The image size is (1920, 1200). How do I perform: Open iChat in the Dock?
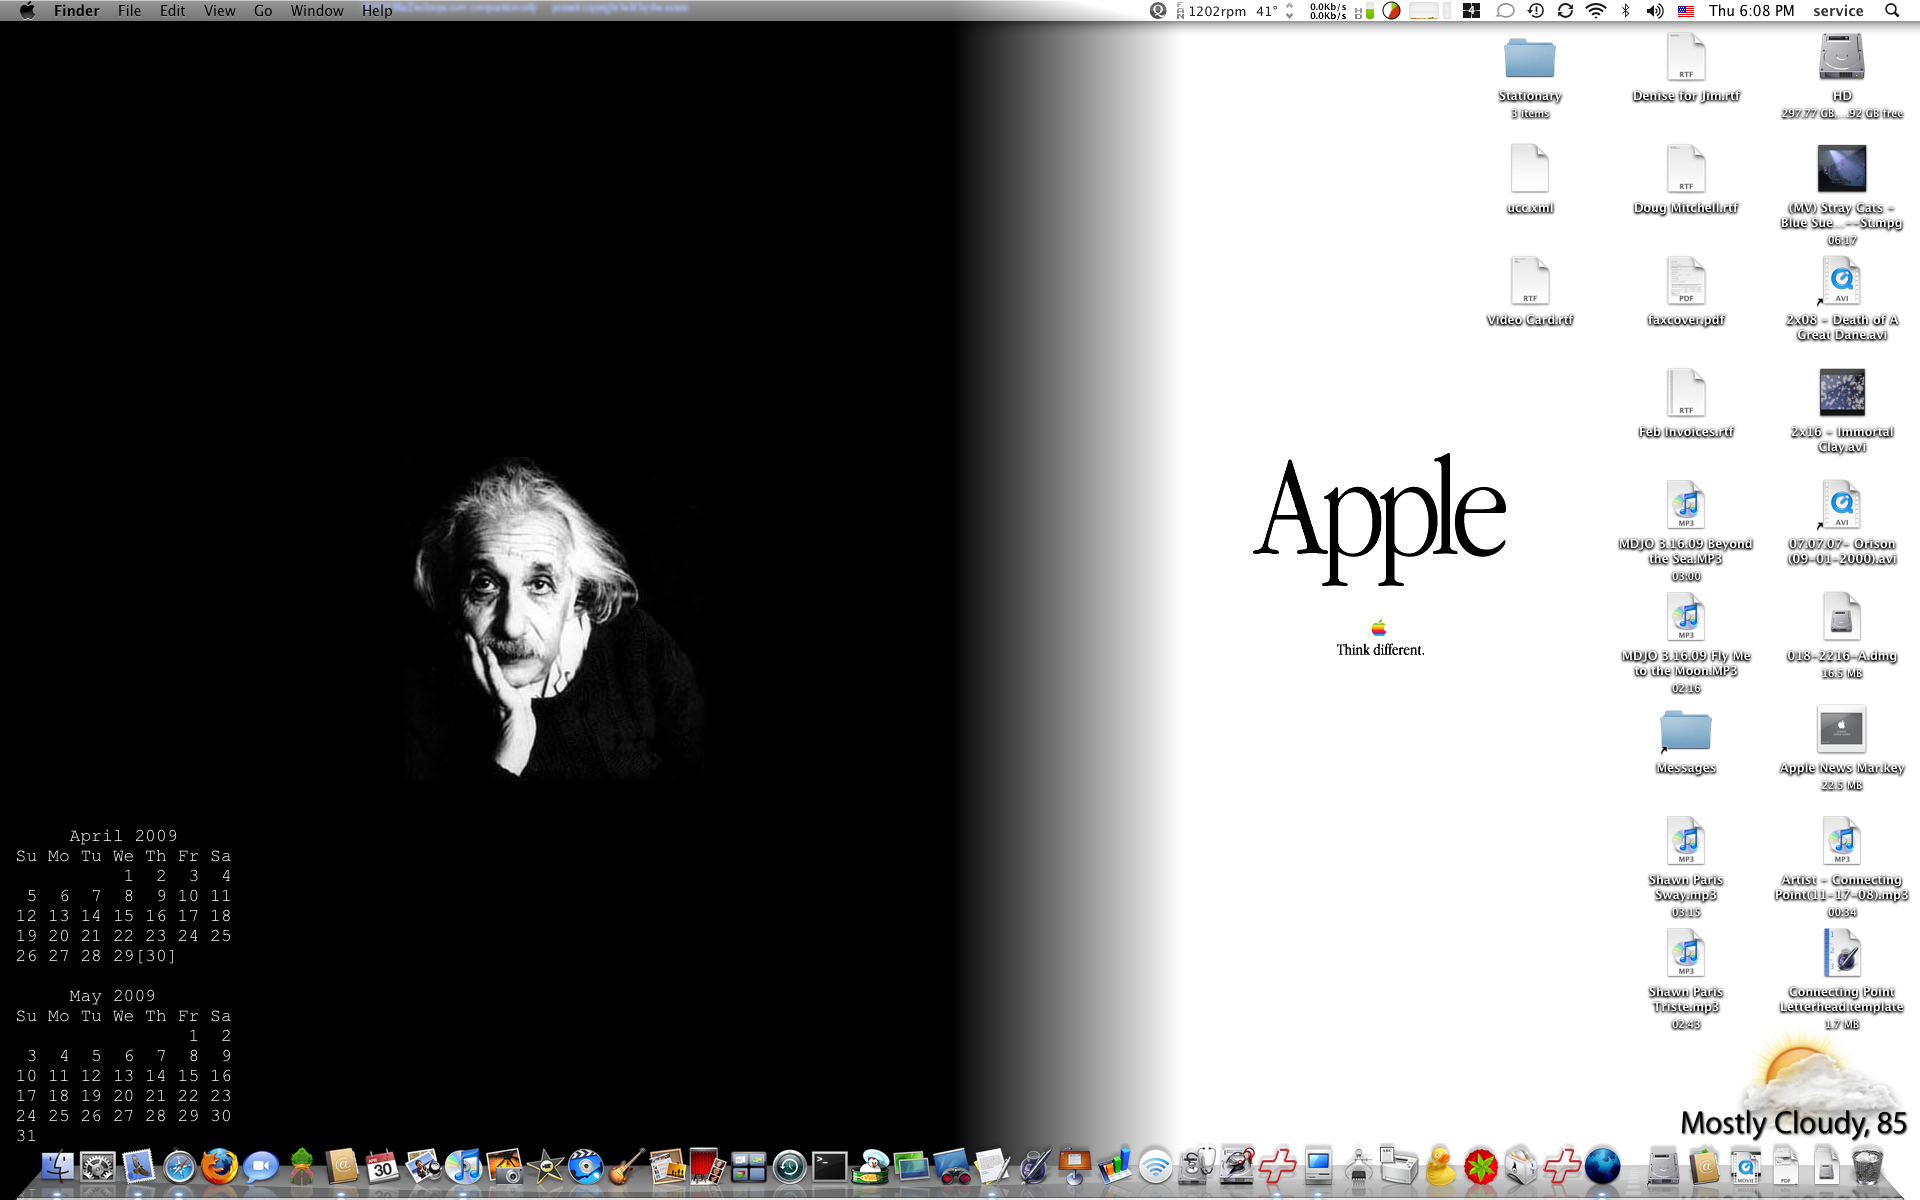pos(261,1166)
